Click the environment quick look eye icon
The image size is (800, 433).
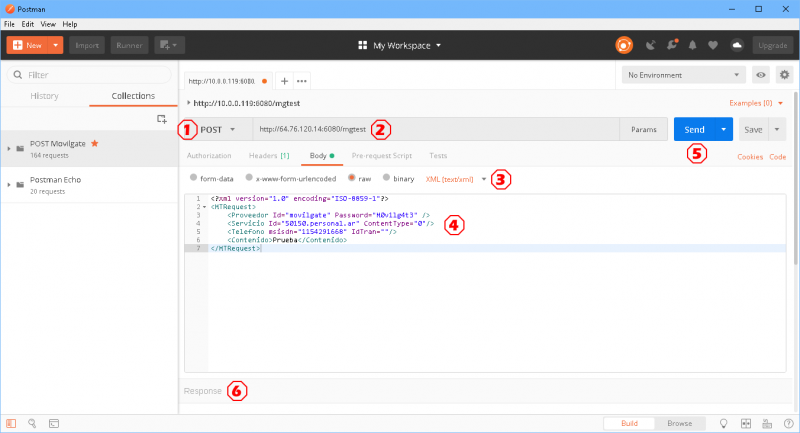tap(761, 75)
